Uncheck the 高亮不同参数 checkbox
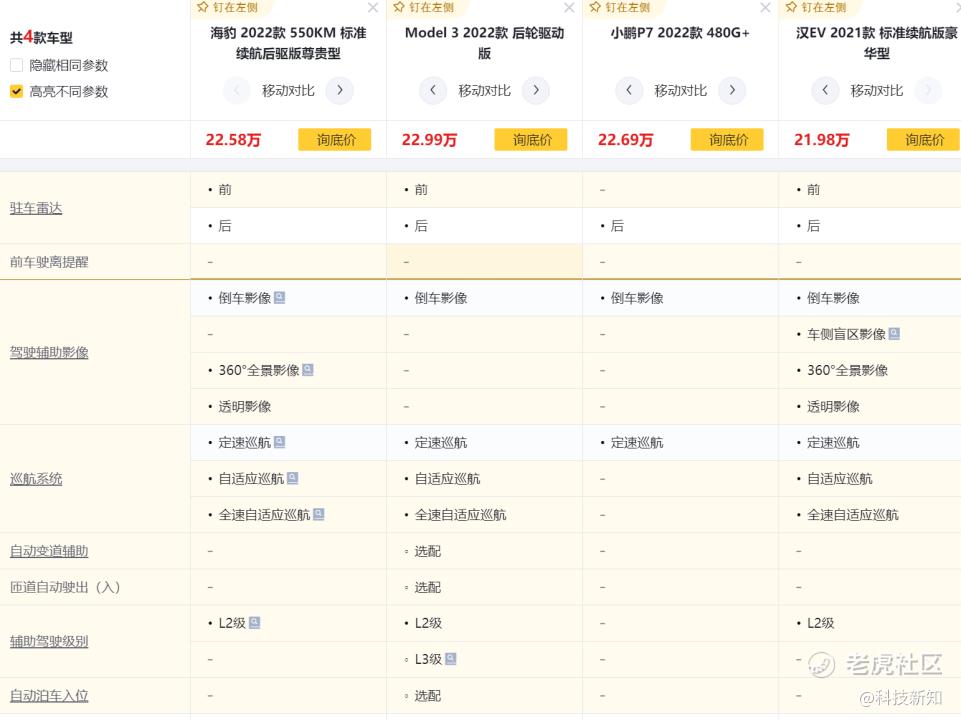961x720 pixels. [x=17, y=91]
